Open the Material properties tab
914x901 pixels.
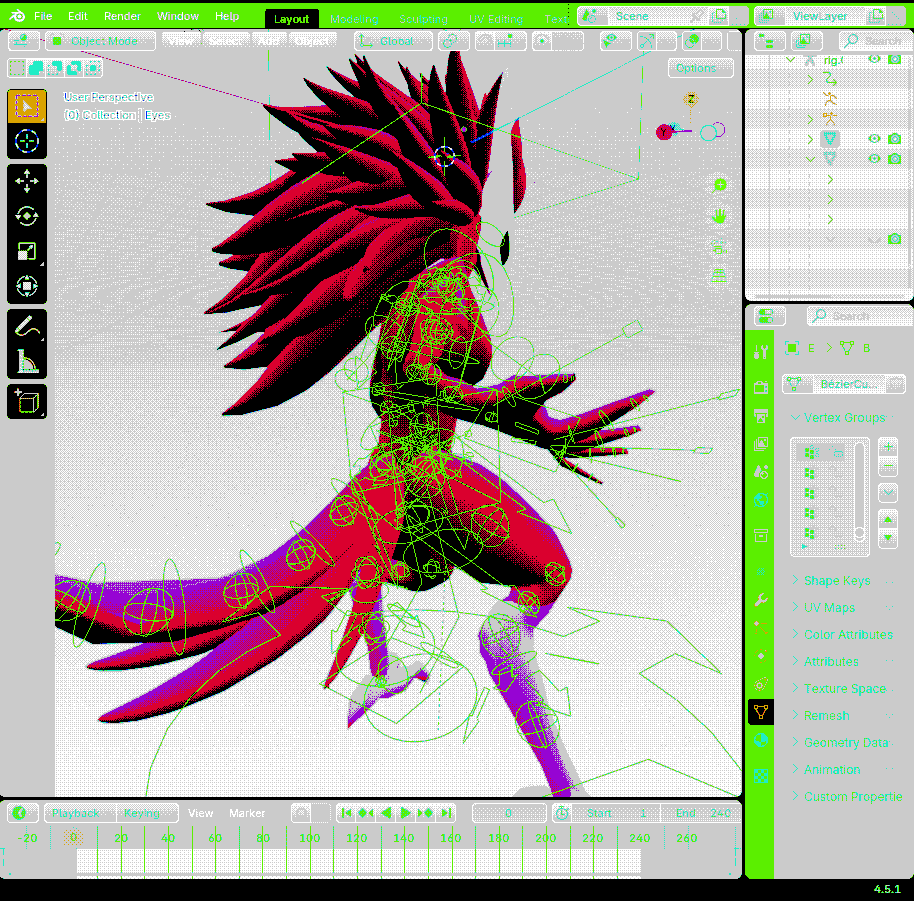click(761, 740)
